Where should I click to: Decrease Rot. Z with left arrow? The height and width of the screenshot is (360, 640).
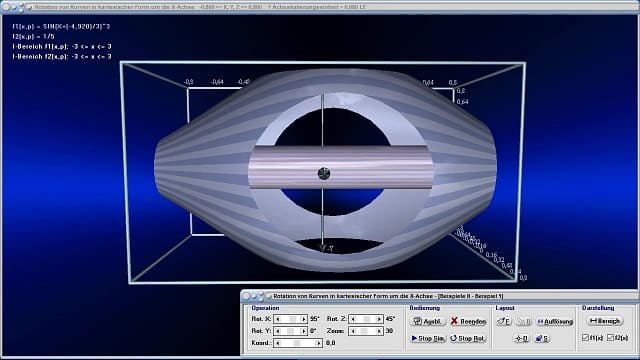pos(353,319)
